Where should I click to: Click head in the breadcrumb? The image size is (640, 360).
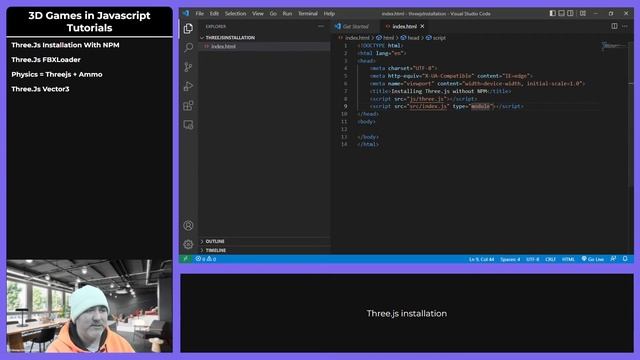click(413, 38)
